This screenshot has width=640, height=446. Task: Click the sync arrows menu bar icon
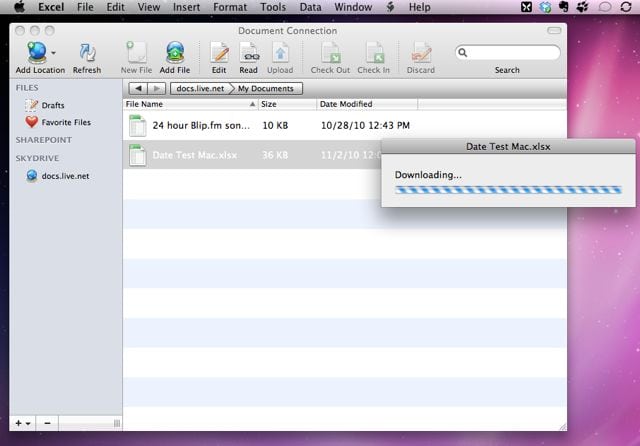coord(626,7)
